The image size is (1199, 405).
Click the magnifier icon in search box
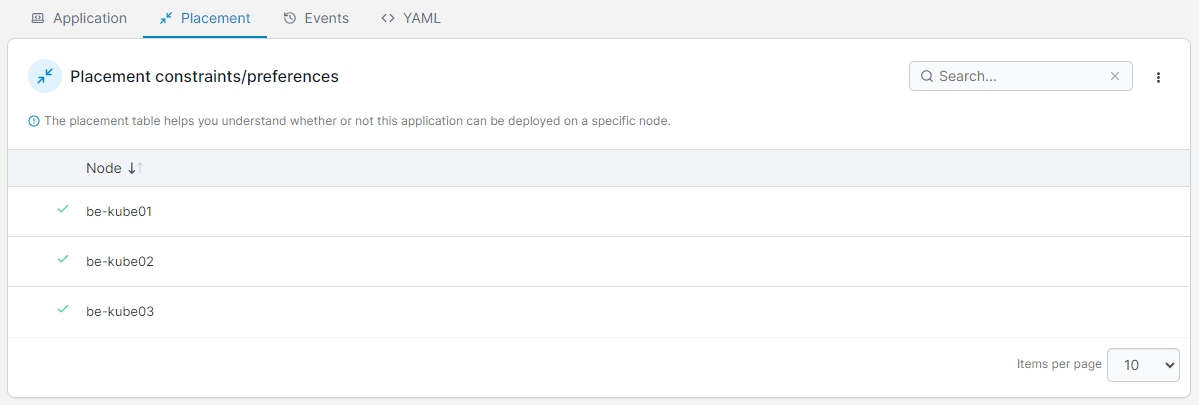[x=927, y=76]
